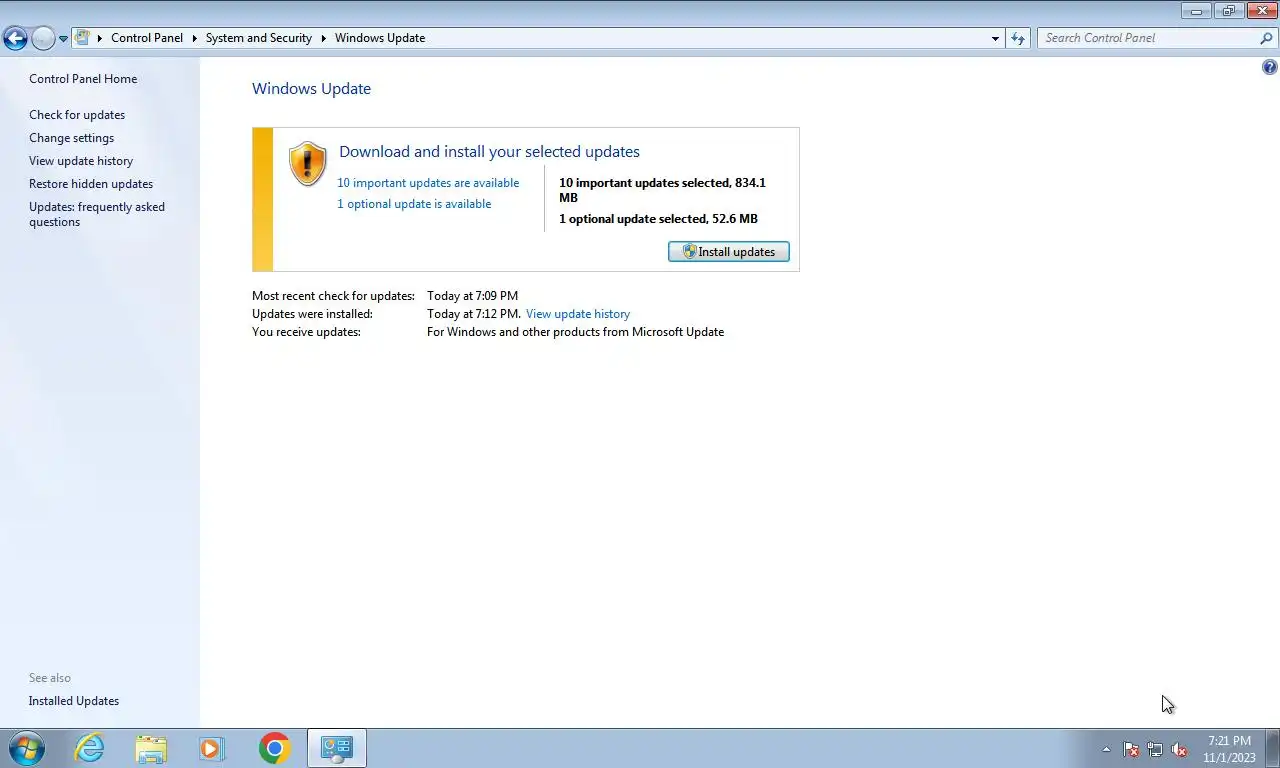The width and height of the screenshot is (1280, 768).
Task: Open Windows Media Player from taskbar
Action: [x=212, y=748]
